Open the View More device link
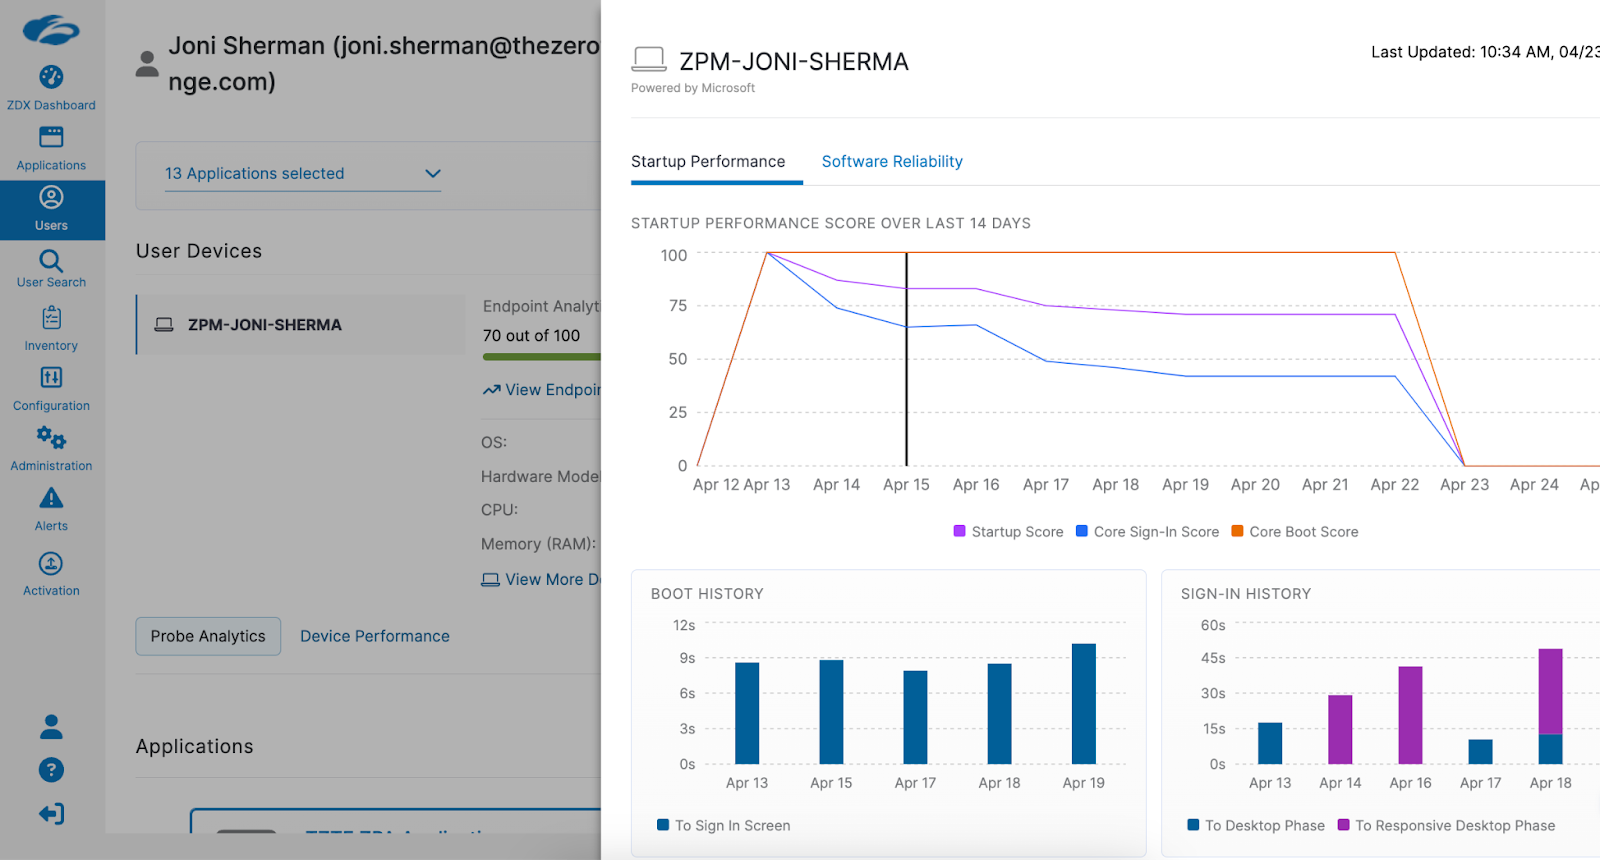Screen dimensions: 1600x860 coord(542,580)
